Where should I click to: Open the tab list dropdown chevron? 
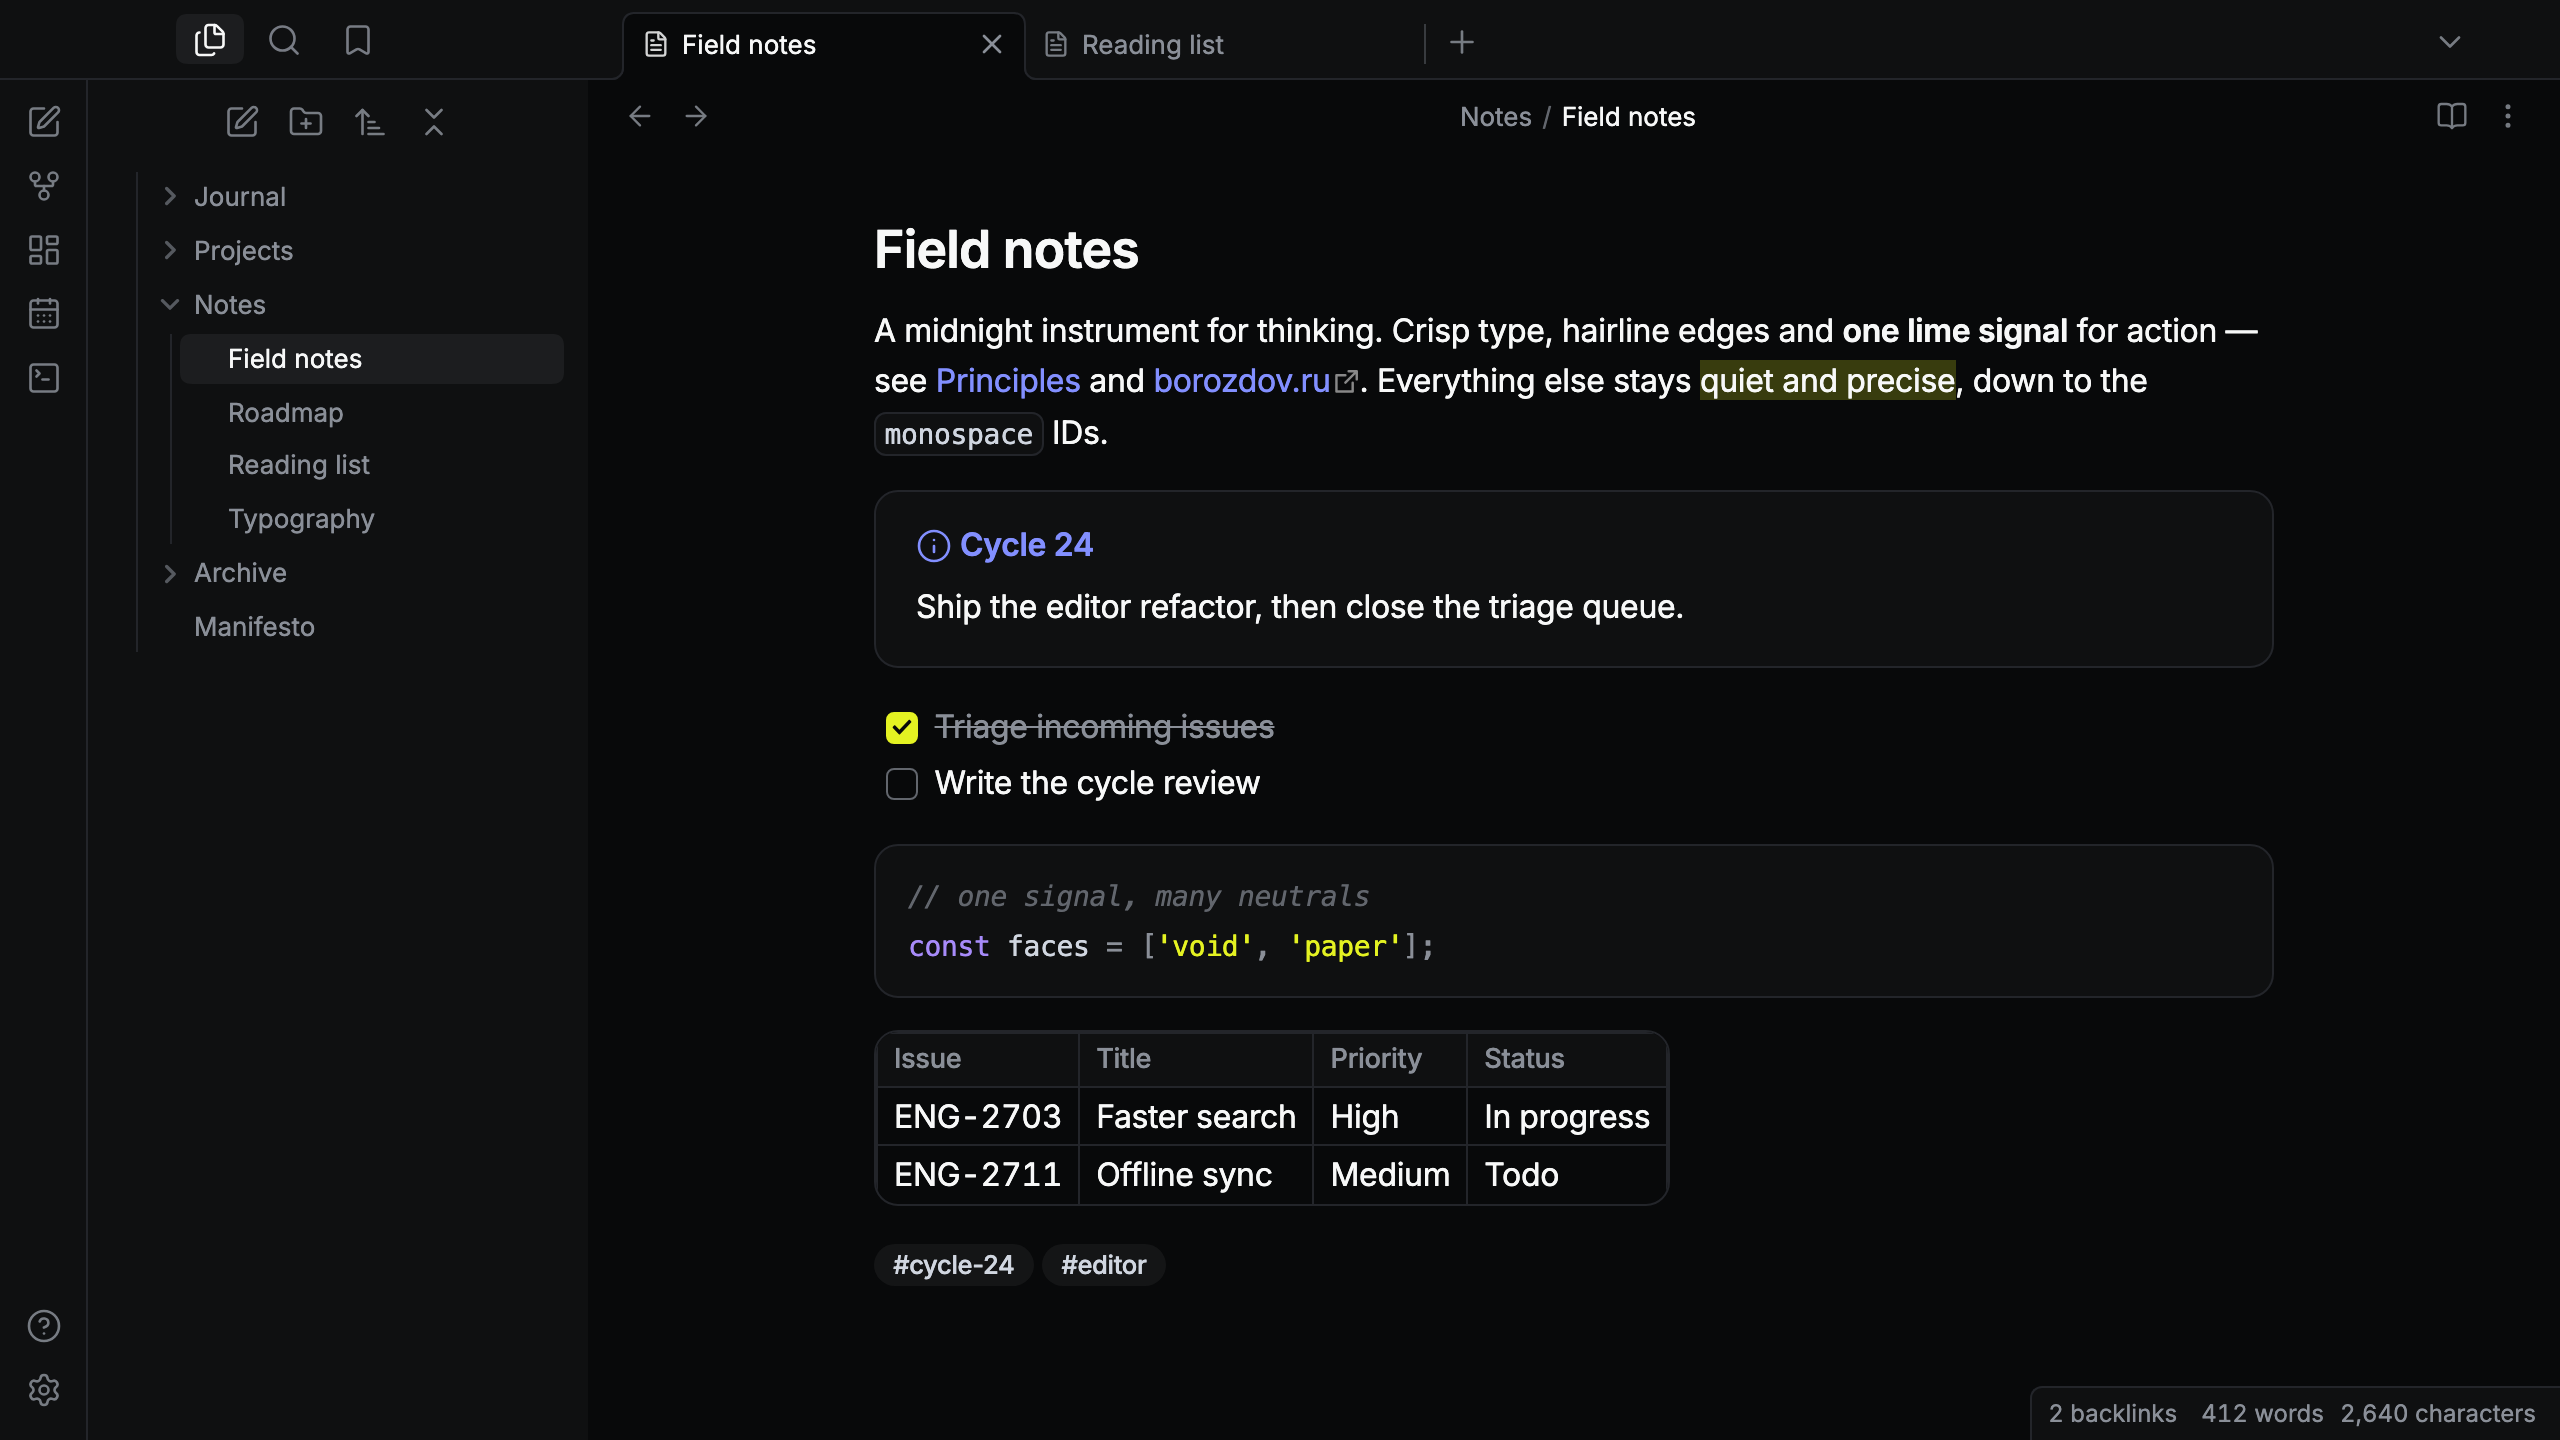coord(2450,42)
